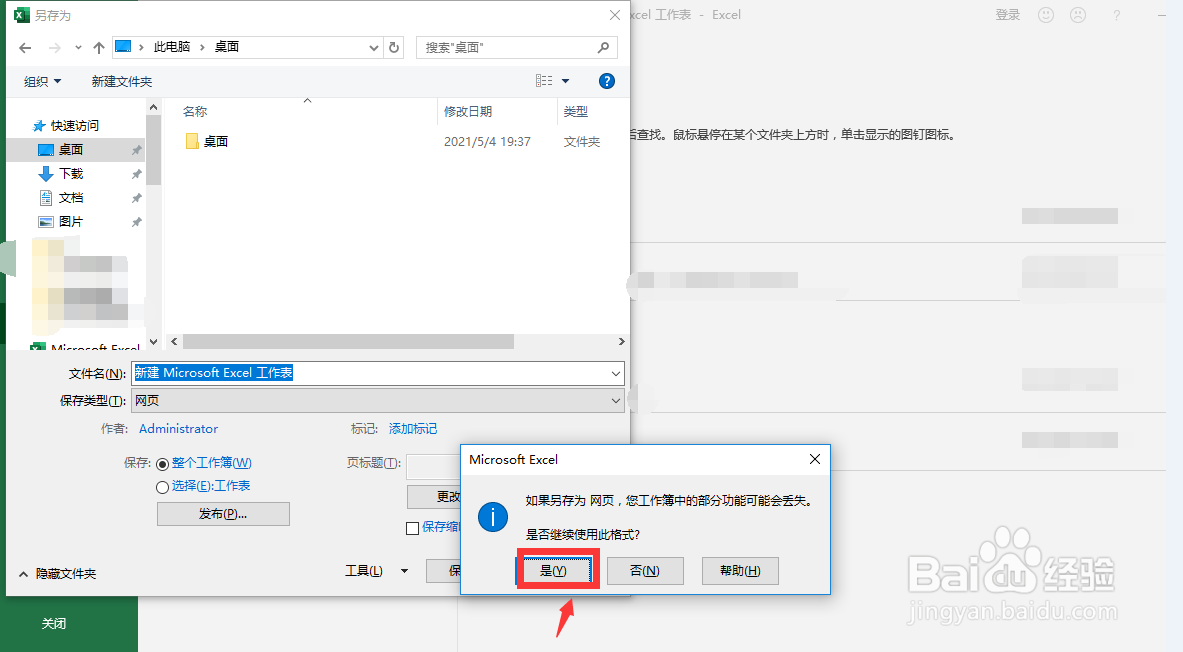Click Add a tag link
The width and height of the screenshot is (1183, 652).
[413, 429]
